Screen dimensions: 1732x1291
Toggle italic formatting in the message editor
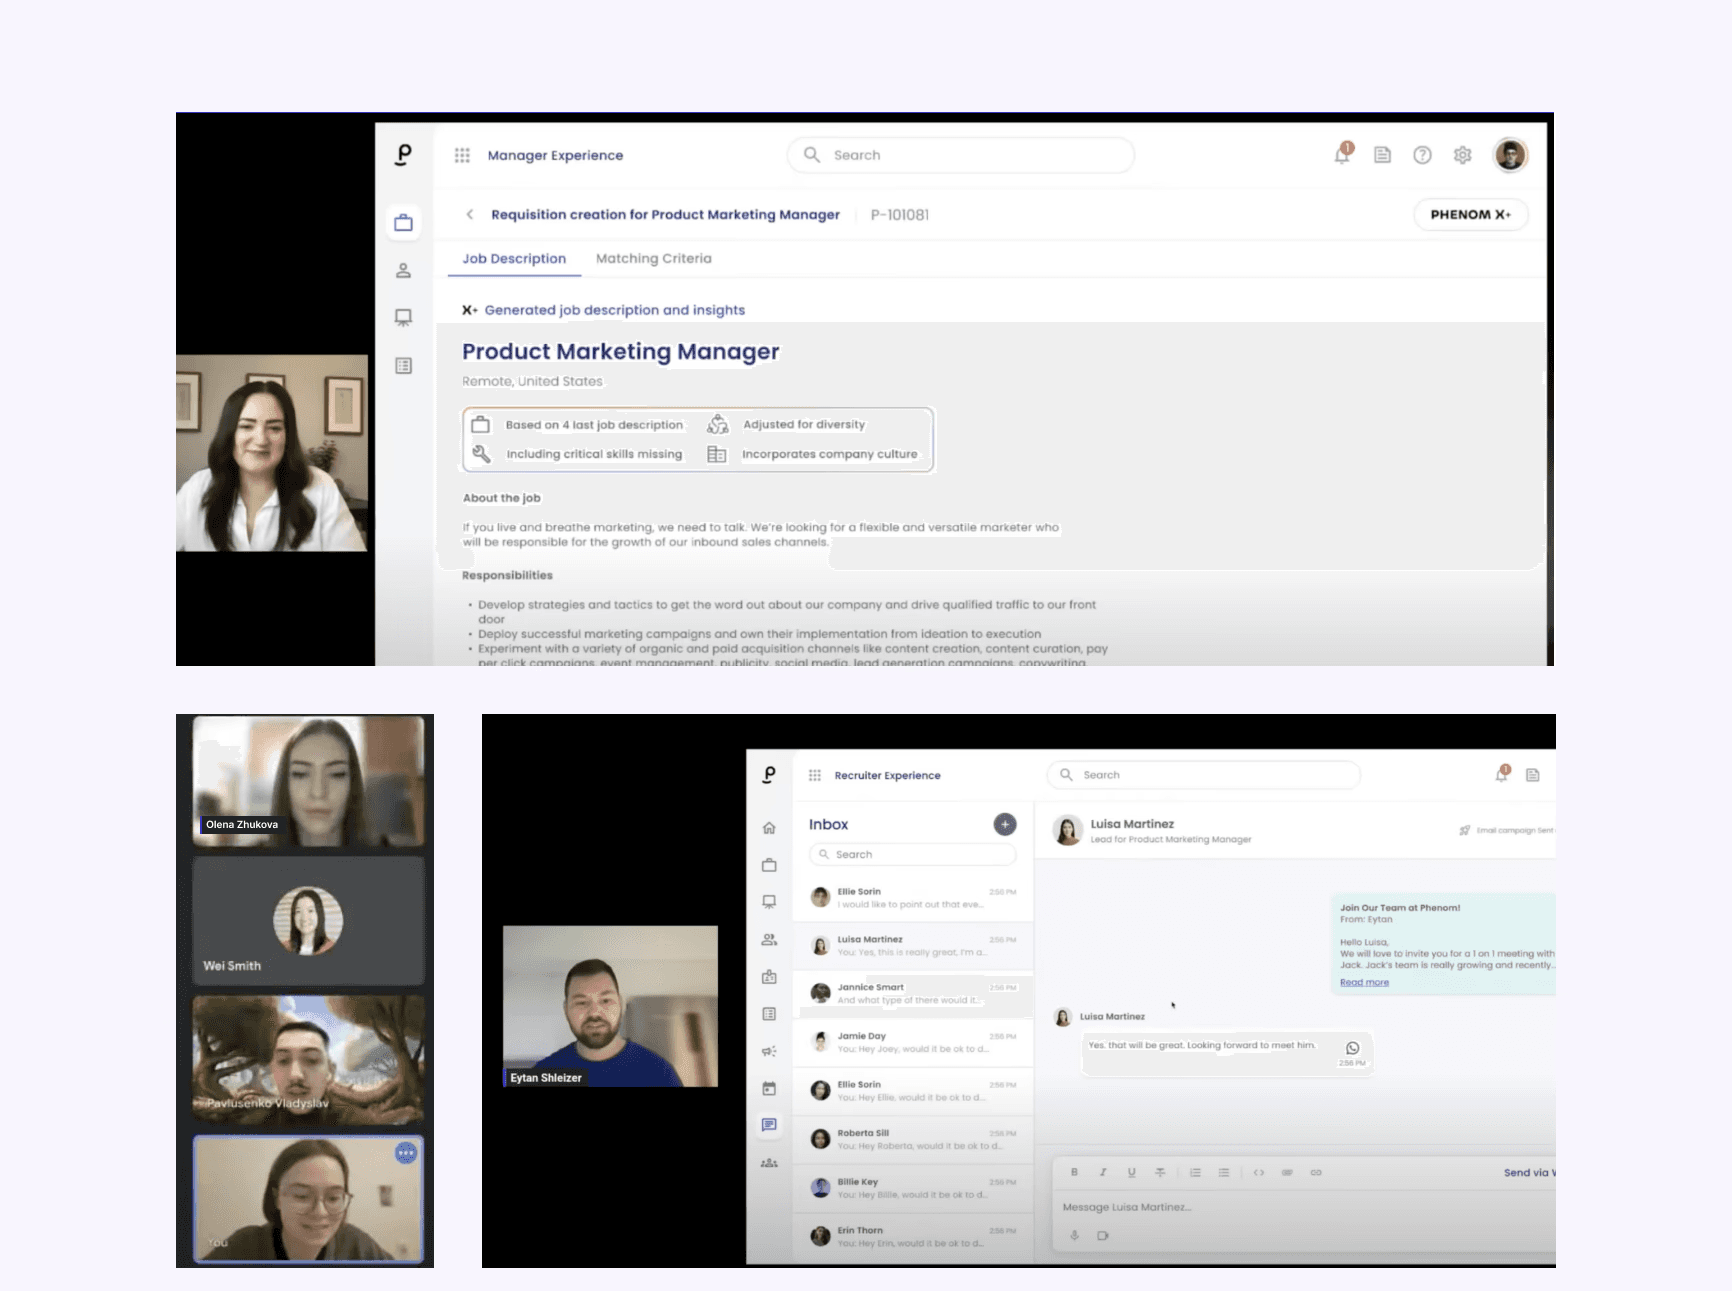[x=1103, y=1172]
